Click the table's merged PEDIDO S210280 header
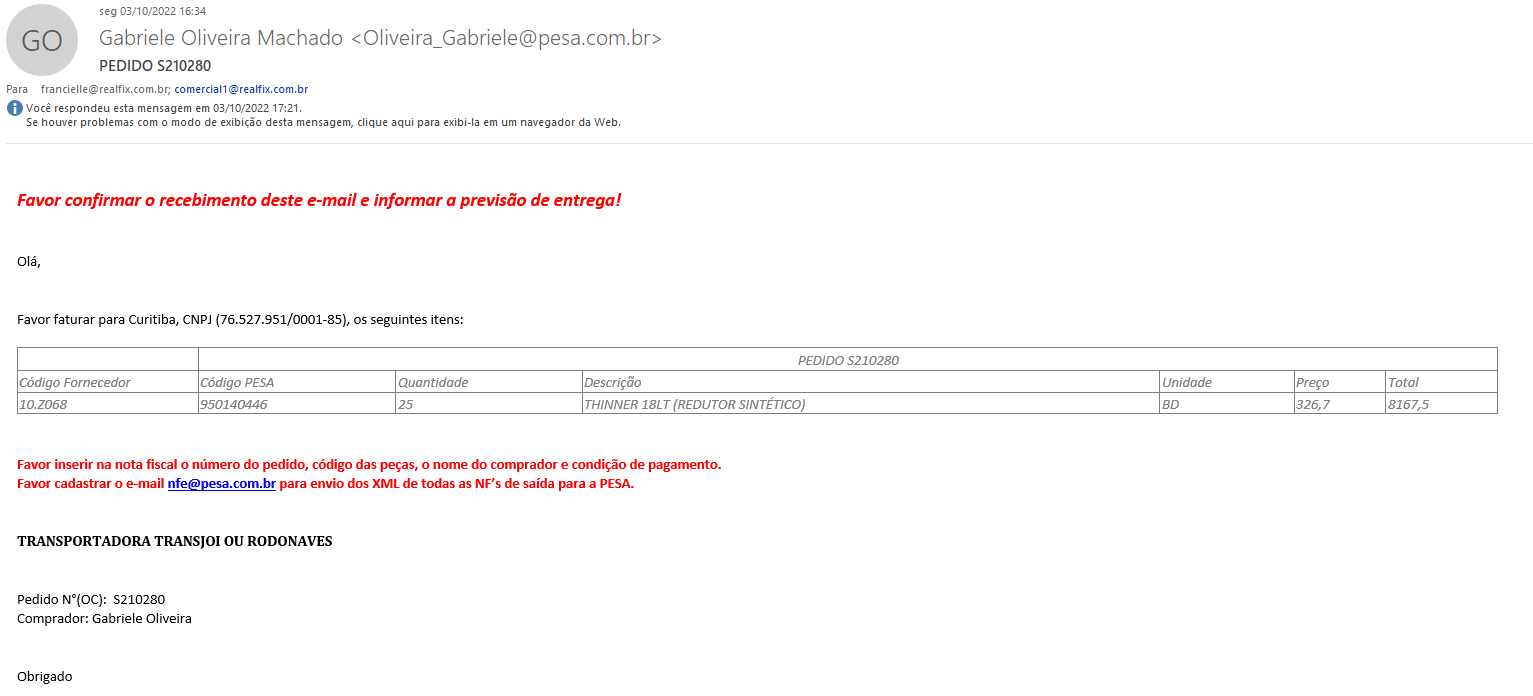This screenshot has width=1533, height=696. (847, 360)
